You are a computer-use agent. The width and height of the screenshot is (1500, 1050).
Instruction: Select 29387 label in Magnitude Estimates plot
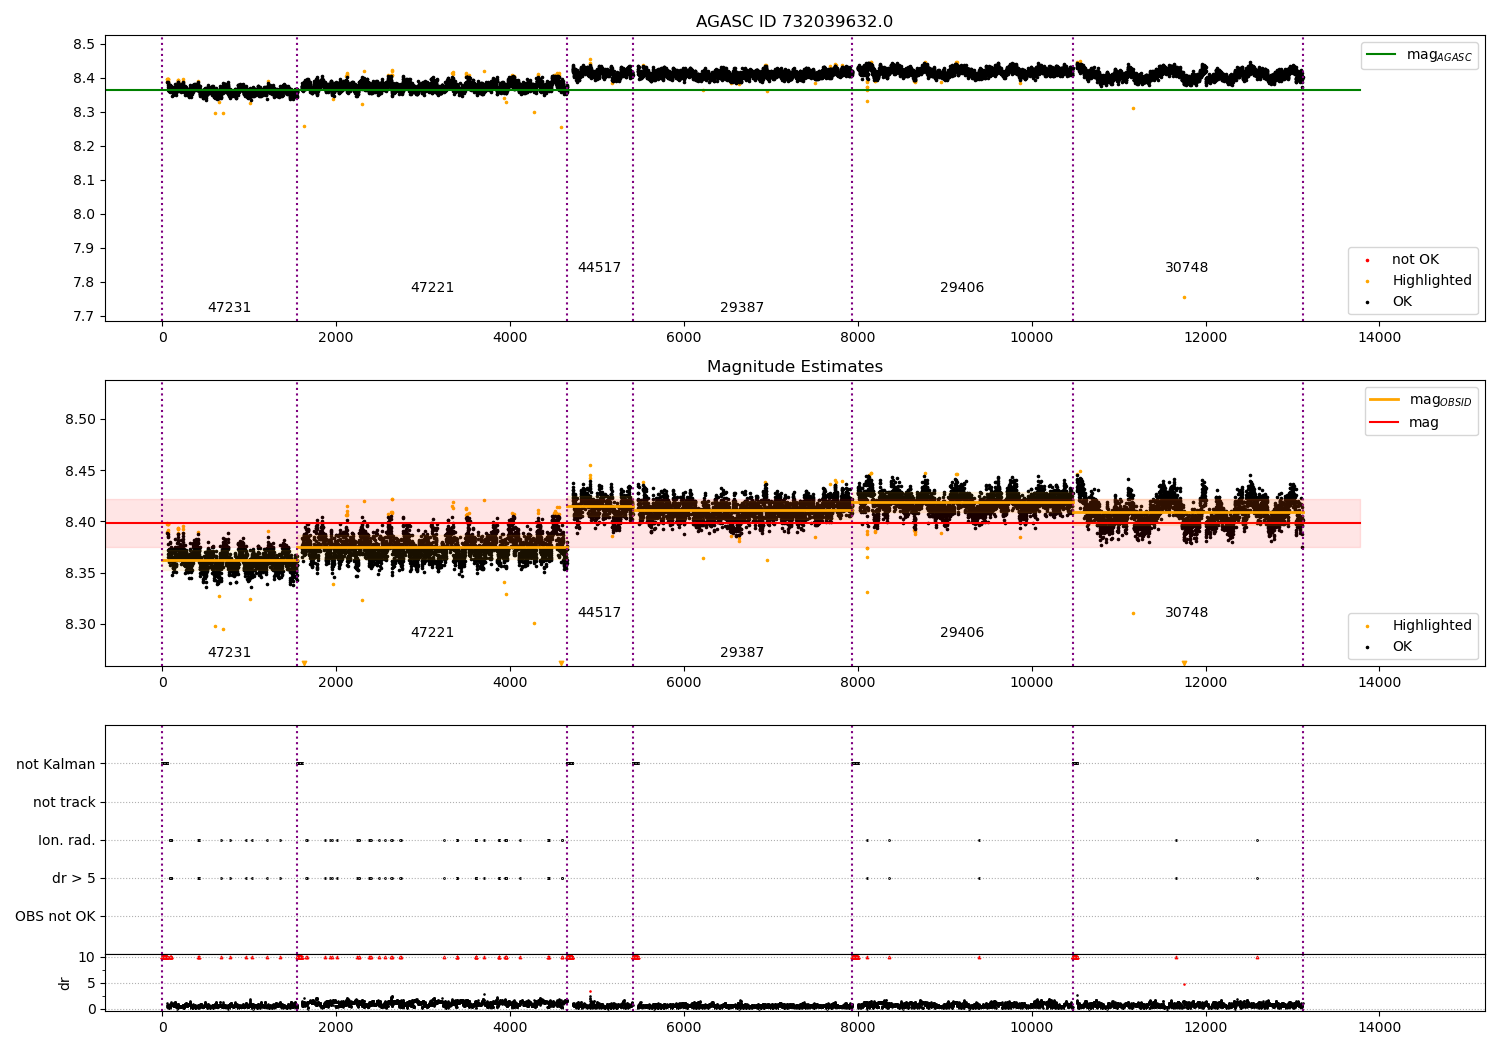[742, 653]
